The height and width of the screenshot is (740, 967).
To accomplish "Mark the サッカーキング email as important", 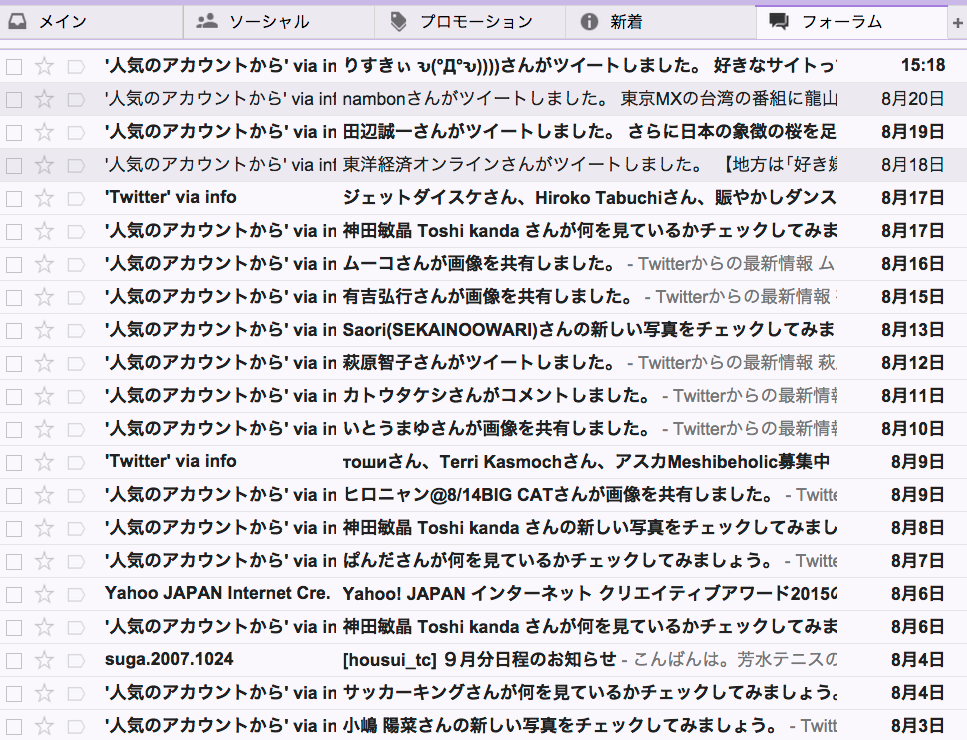I will tap(76, 693).
